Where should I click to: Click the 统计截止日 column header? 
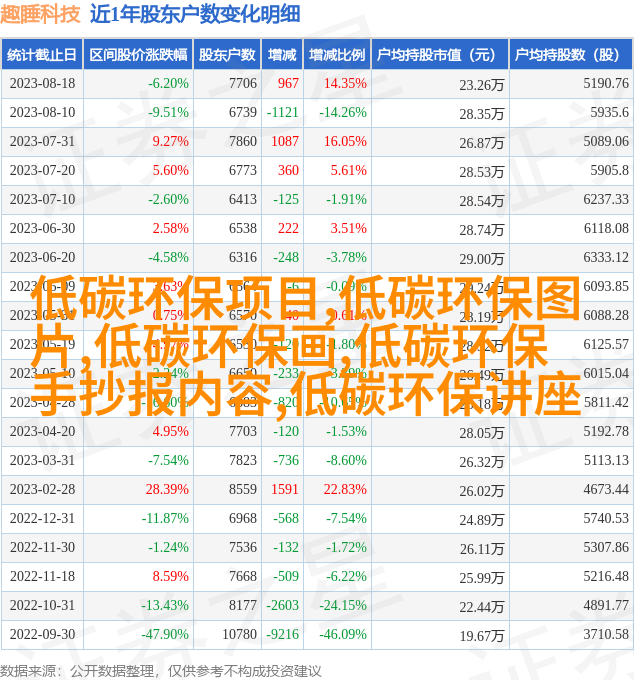tap(42, 55)
